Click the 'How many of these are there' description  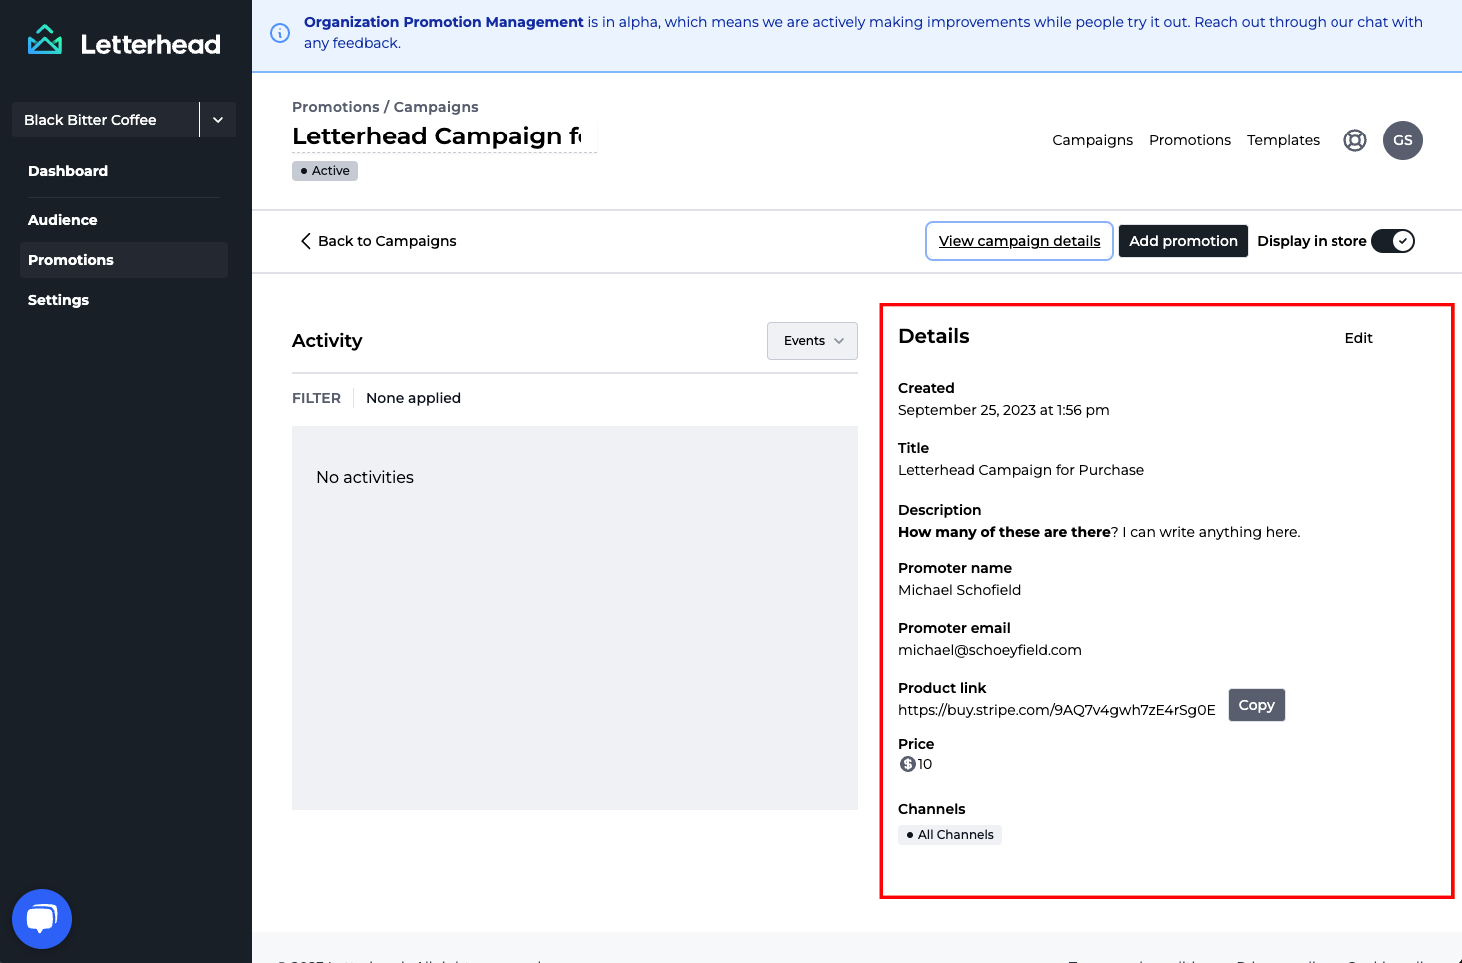[x=1004, y=532]
